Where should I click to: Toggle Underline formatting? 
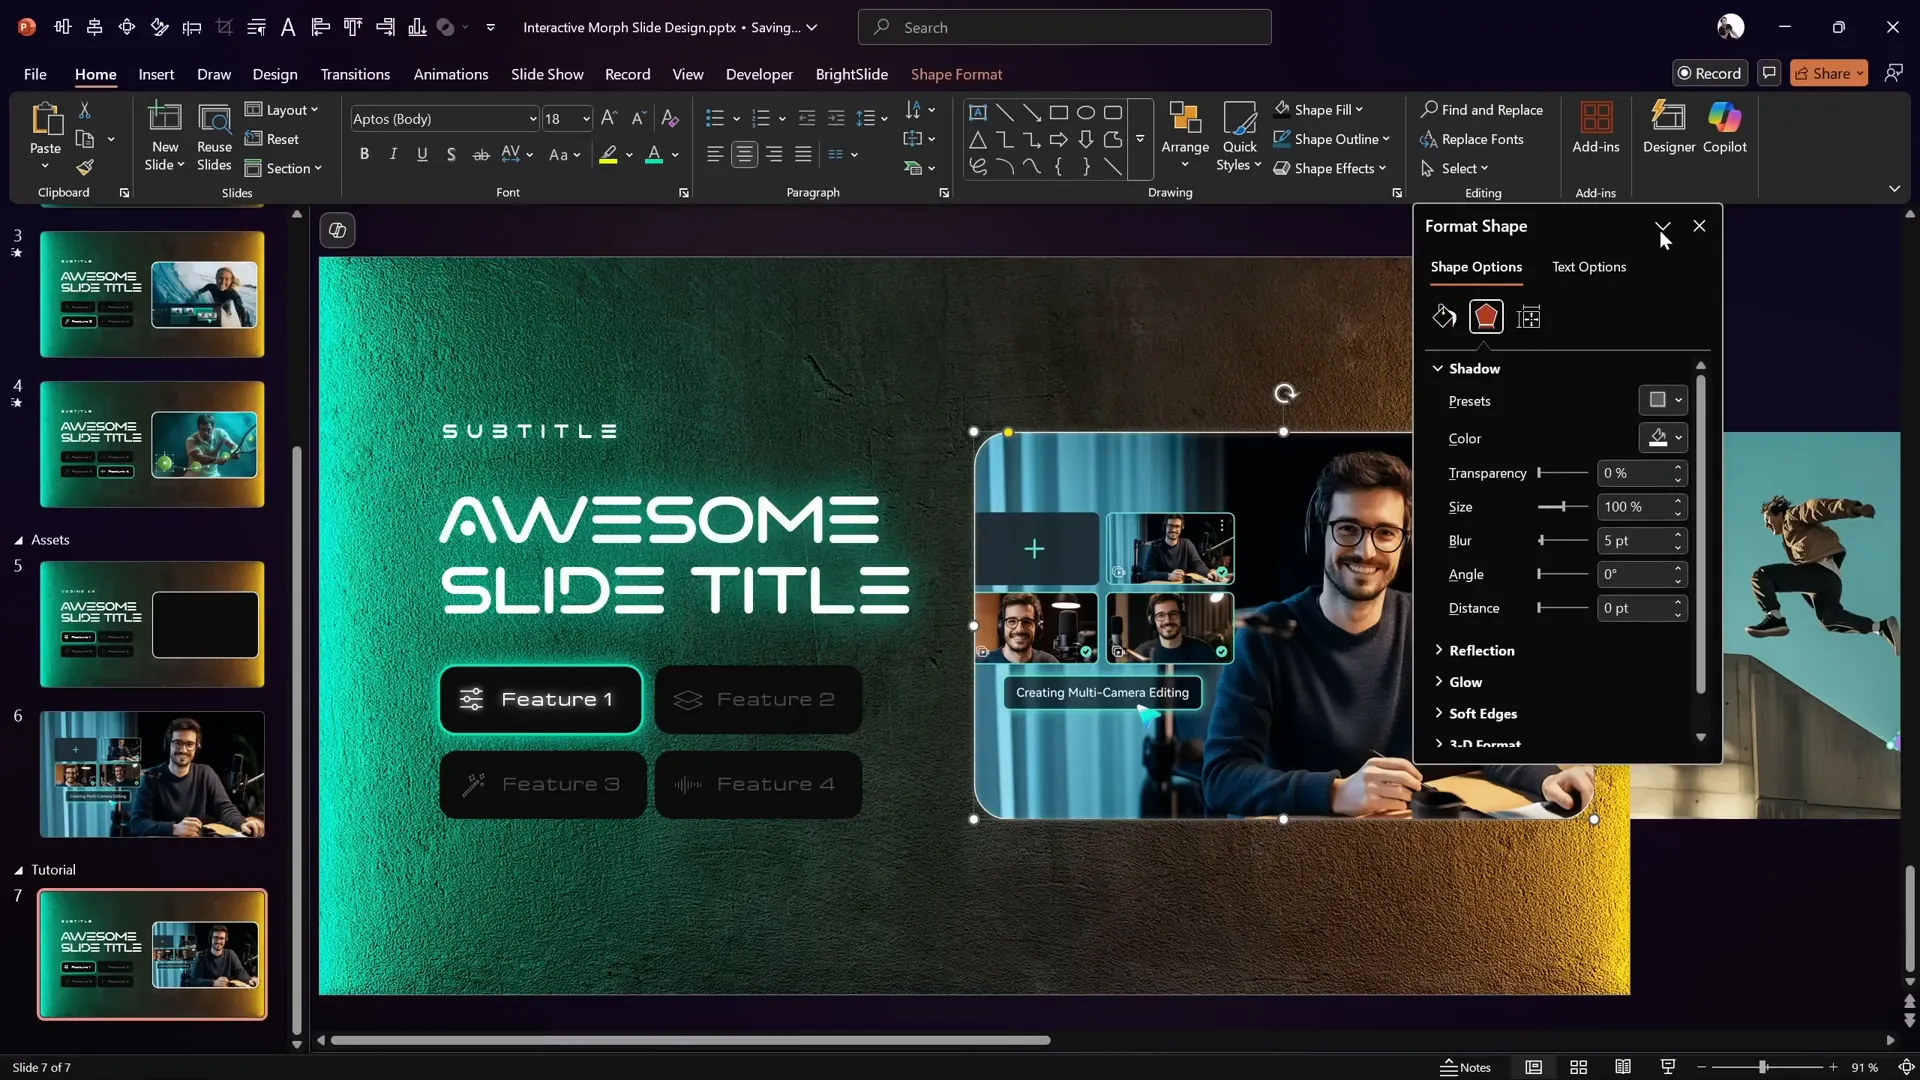coord(422,154)
